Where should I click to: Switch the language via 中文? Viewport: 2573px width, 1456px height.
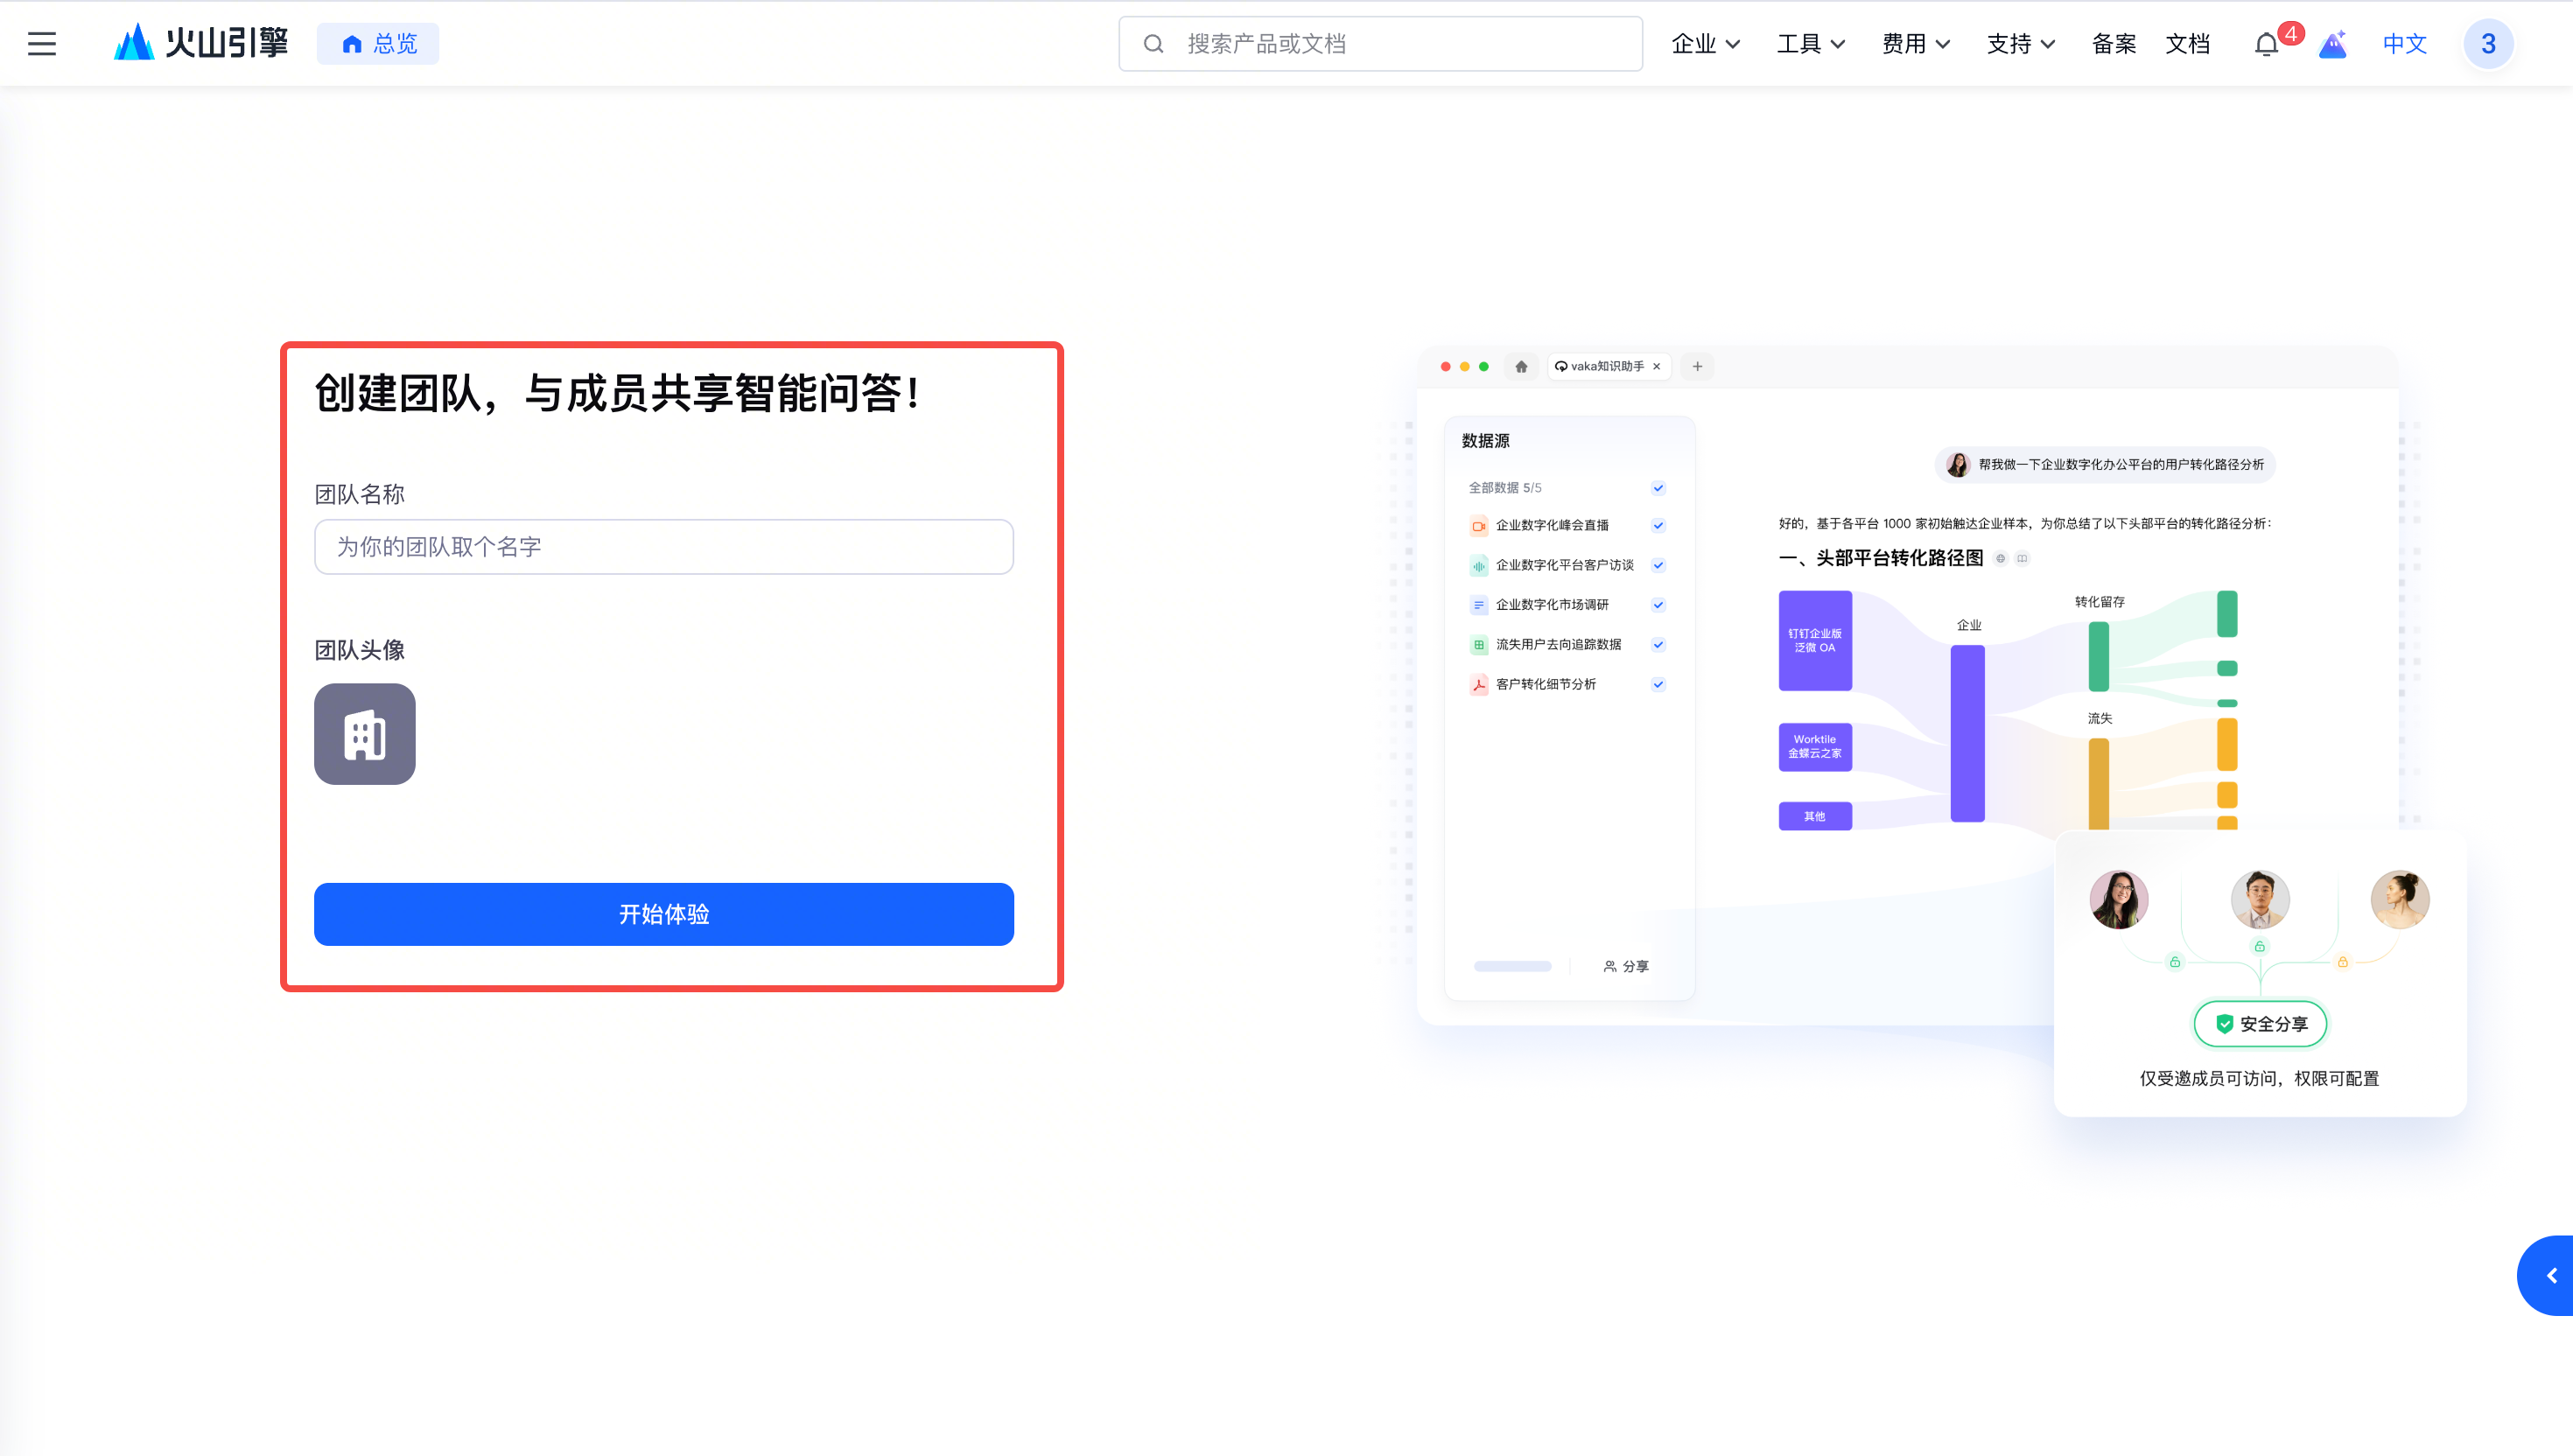[2405, 44]
